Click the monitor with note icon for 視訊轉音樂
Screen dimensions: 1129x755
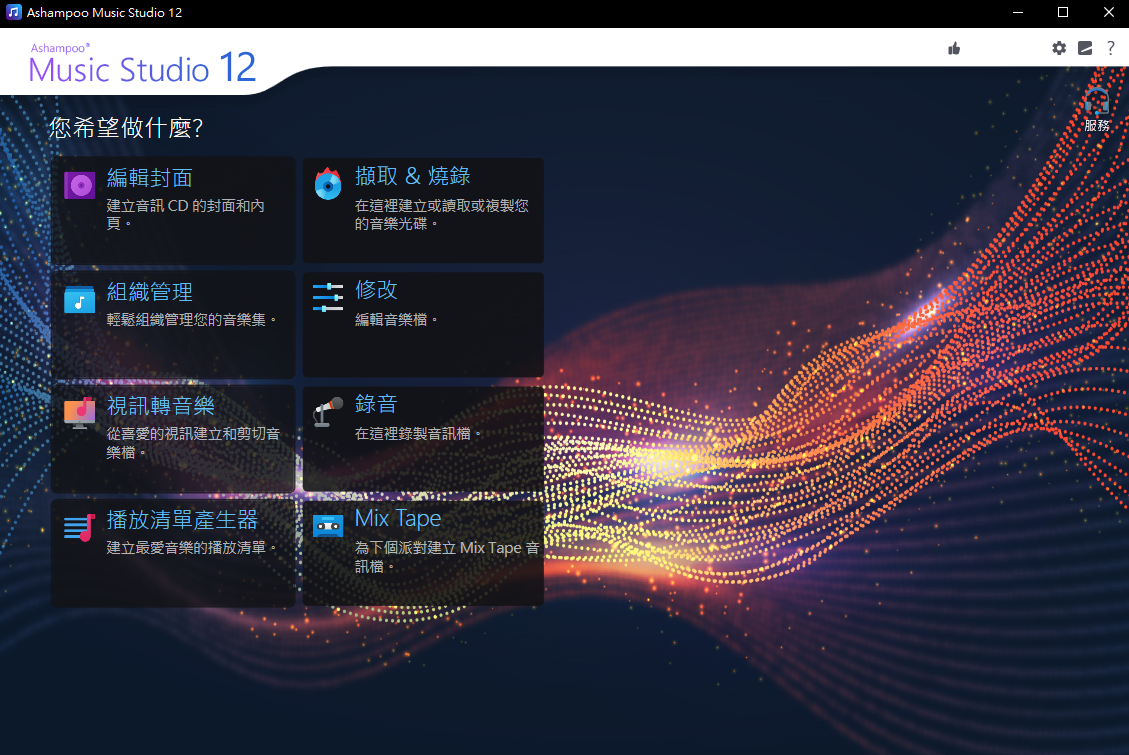79,412
